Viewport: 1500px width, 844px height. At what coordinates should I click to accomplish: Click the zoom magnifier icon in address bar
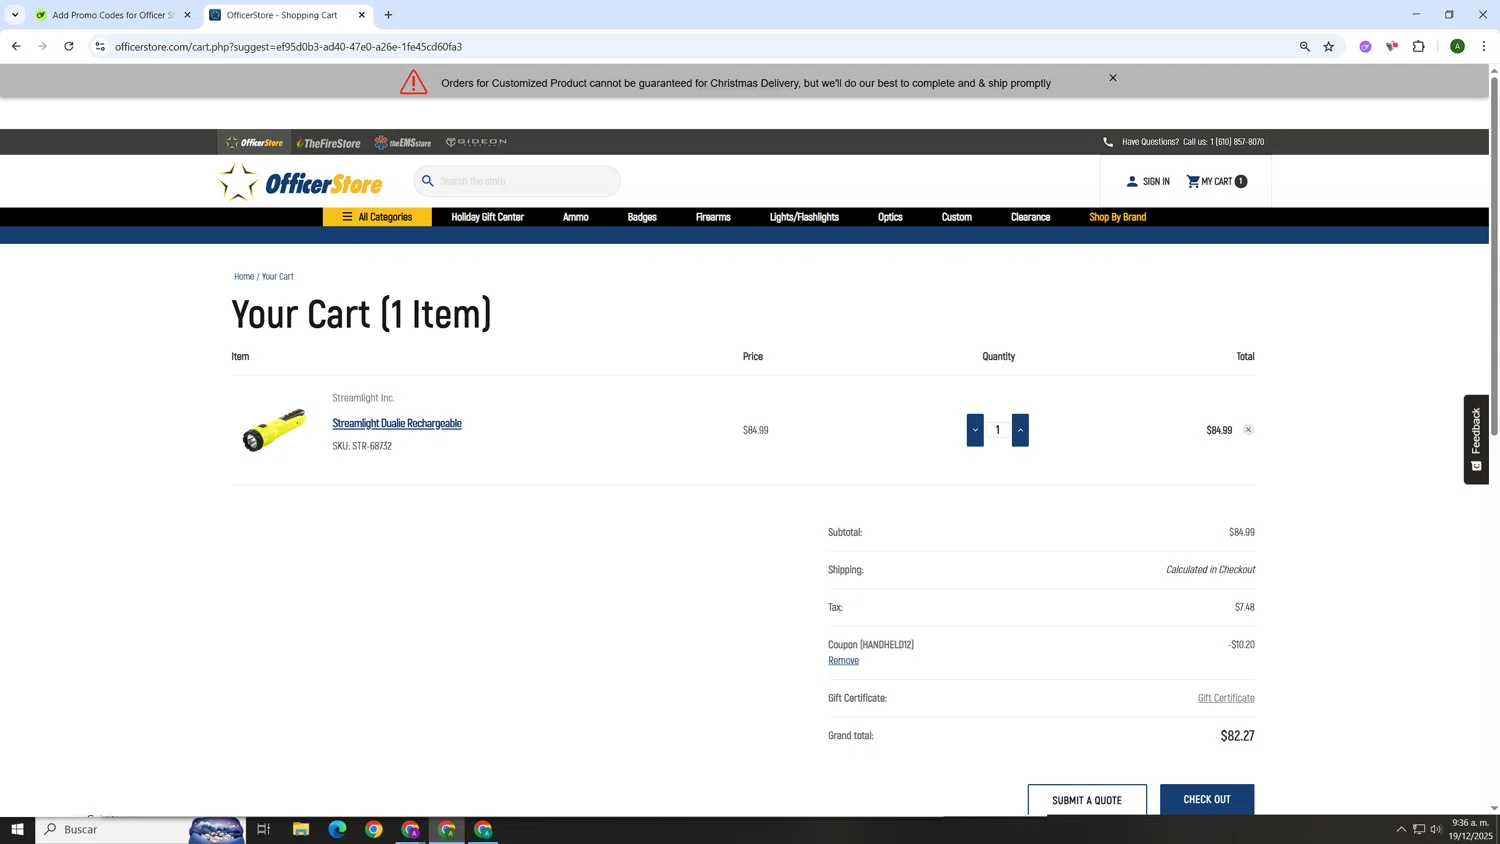[1305, 46]
